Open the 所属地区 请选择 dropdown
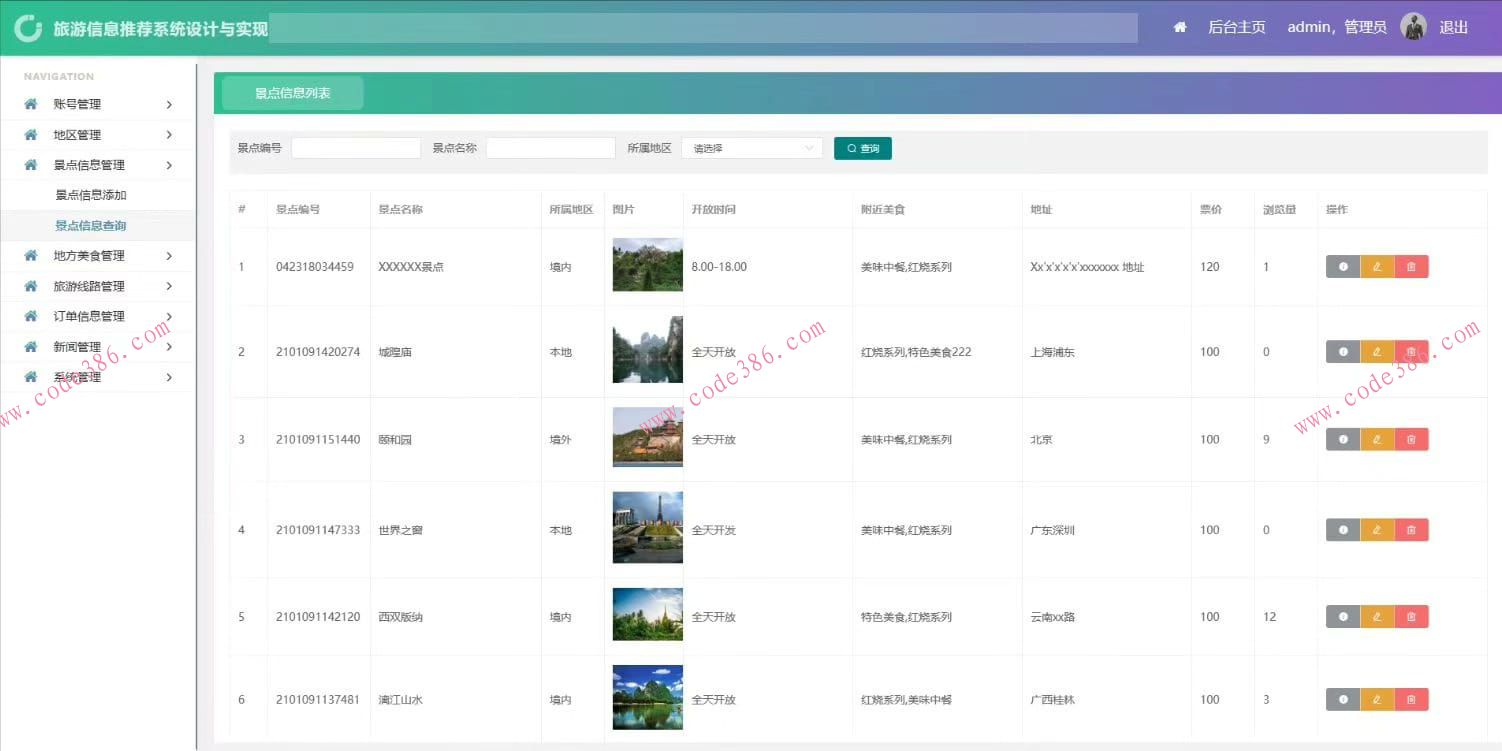Image resolution: width=1502 pixels, height=751 pixels. pos(751,147)
